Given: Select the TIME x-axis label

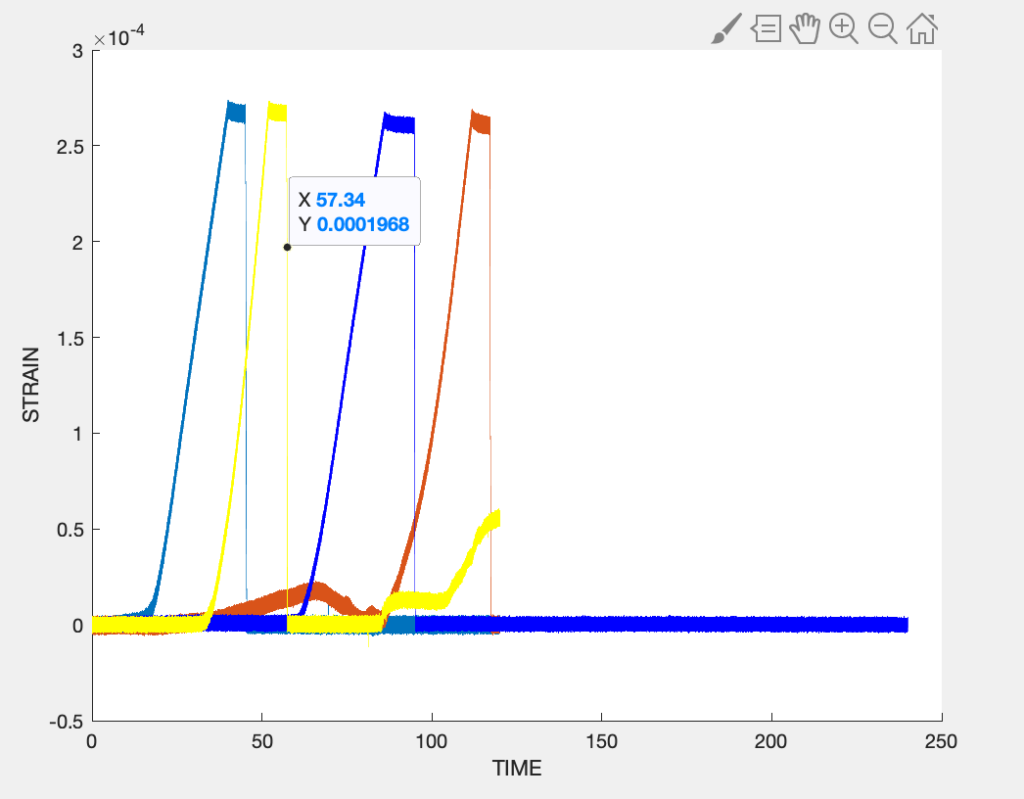Looking at the screenshot, I should pyautogui.click(x=517, y=768).
